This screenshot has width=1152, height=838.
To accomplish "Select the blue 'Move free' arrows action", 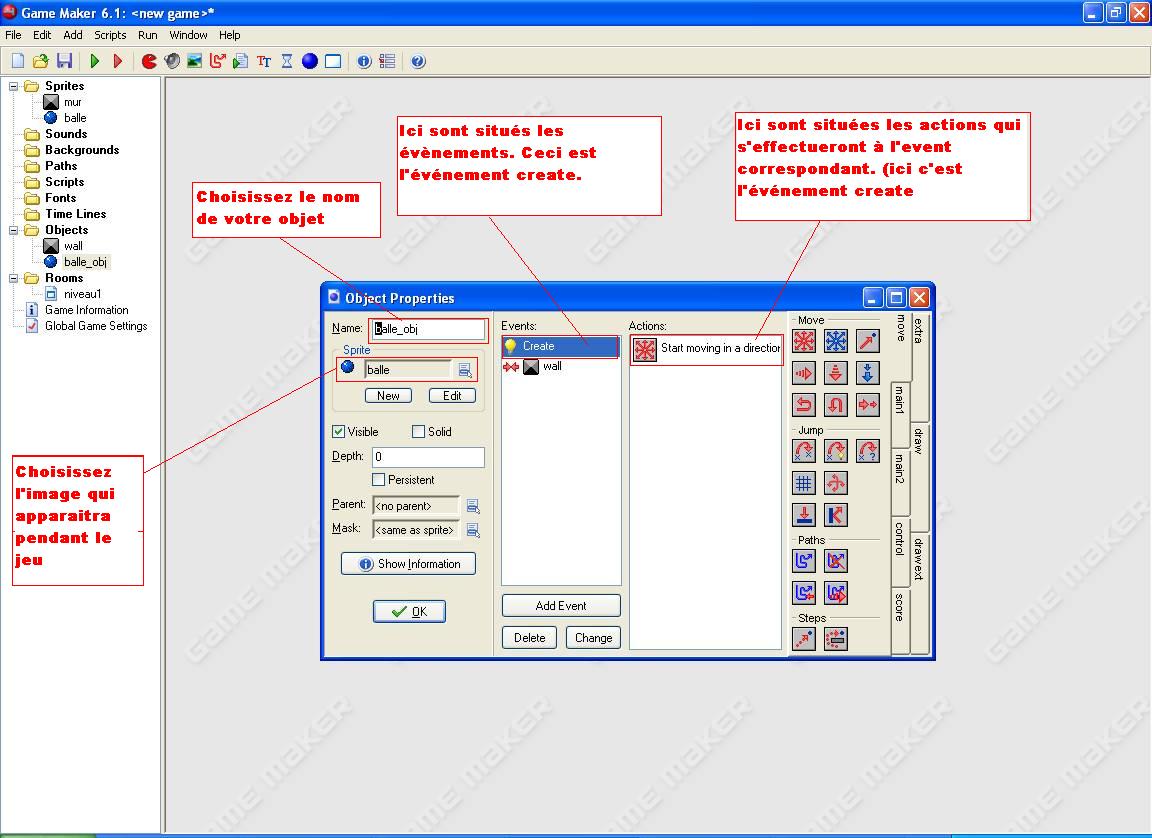I will point(836,342).
